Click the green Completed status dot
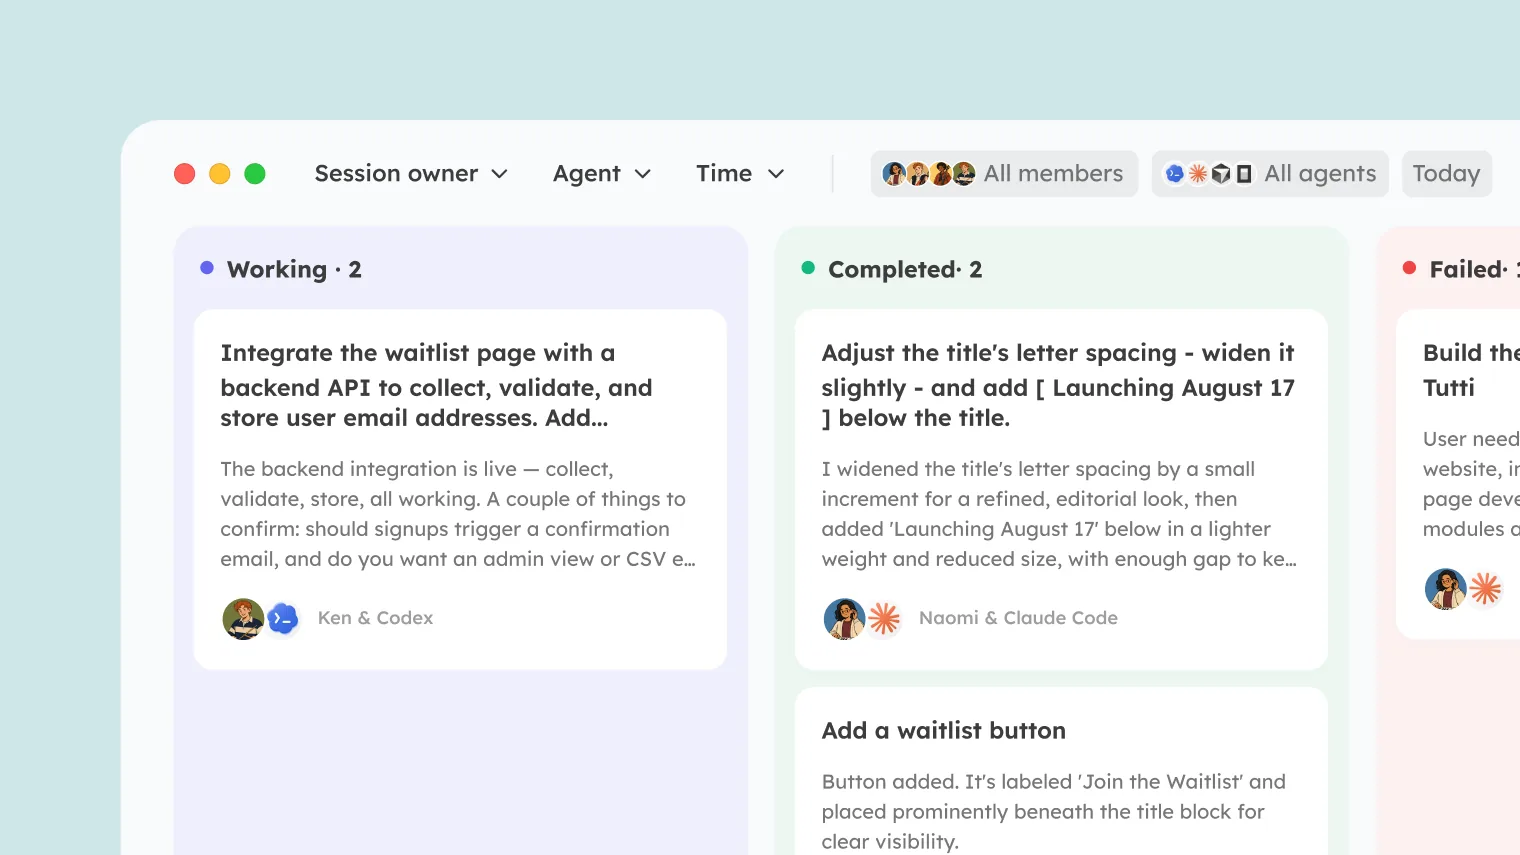Image resolution: width=1520 pixels, height=855 pixels. tap(808, 268)
